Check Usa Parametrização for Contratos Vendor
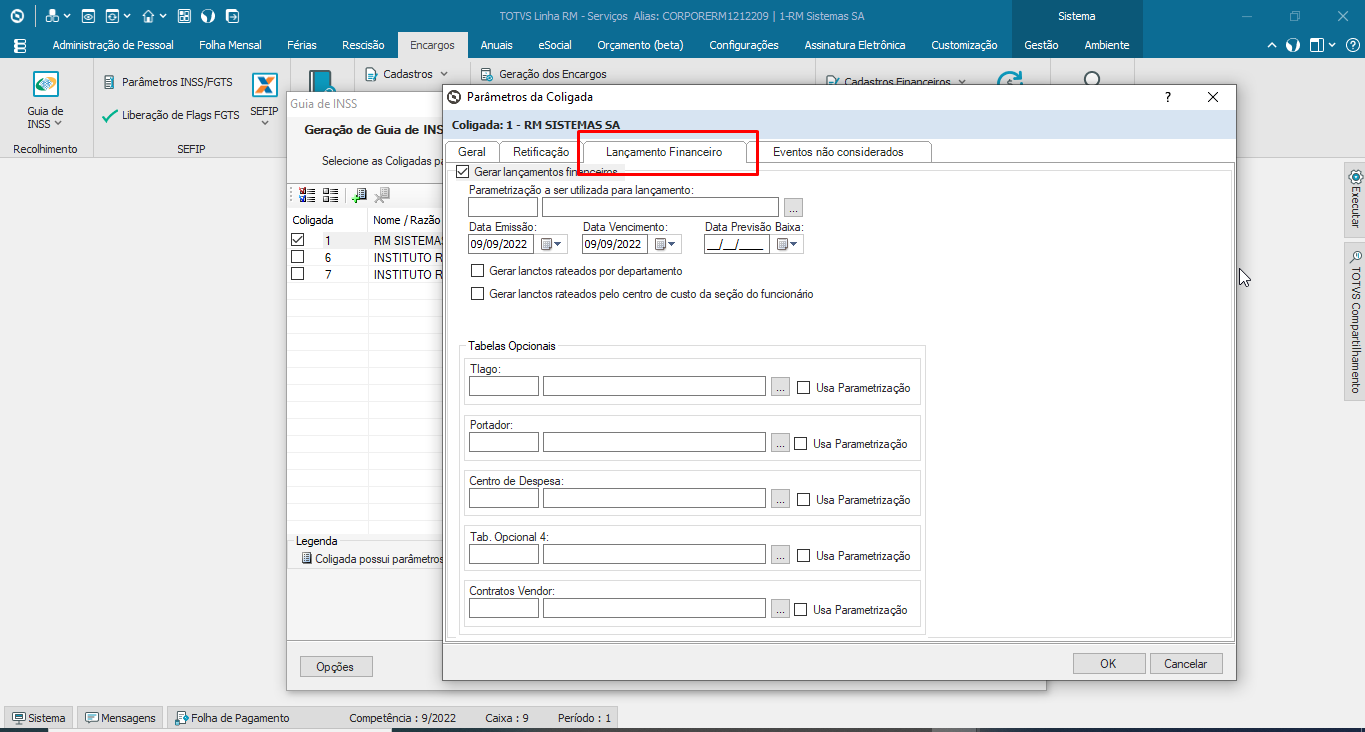The width and height of the screenshot is (1365, 732). pyautogui.click(x=800, y=610)
